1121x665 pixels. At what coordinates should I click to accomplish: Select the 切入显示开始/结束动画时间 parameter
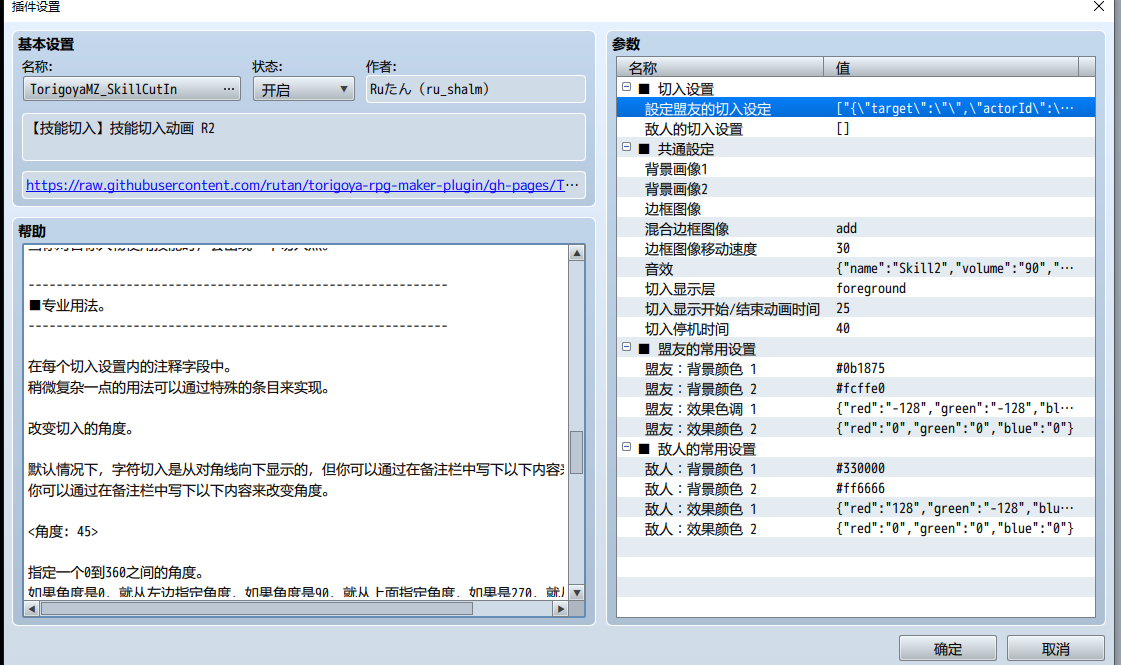pos(856,308)
